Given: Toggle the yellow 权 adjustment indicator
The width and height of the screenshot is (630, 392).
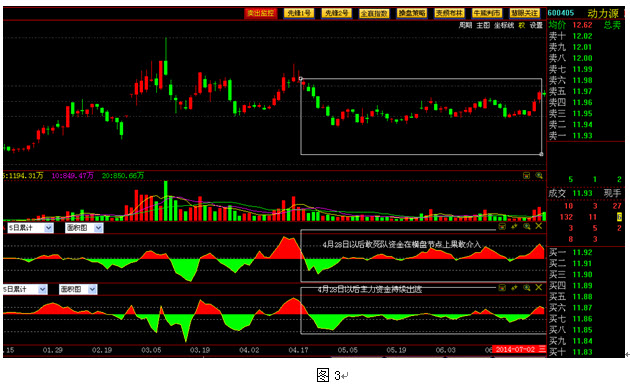Looking at the screenshot, I should click(522, 25).
